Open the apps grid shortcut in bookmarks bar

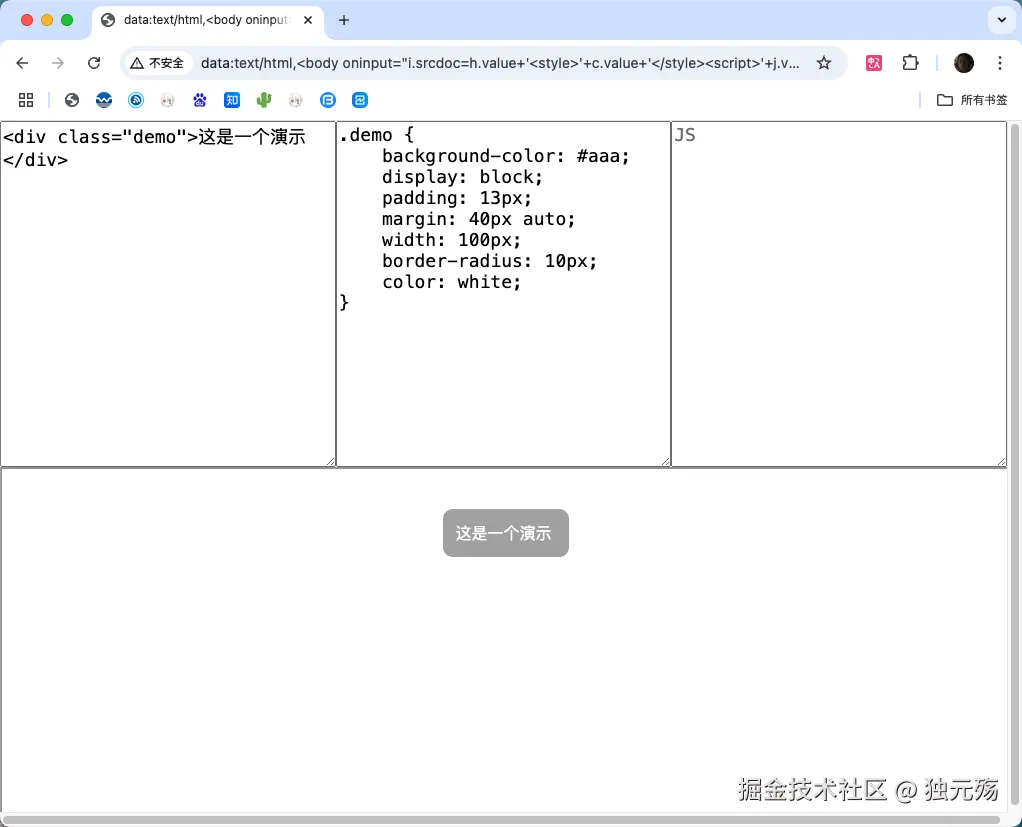[x=26, y=100]
